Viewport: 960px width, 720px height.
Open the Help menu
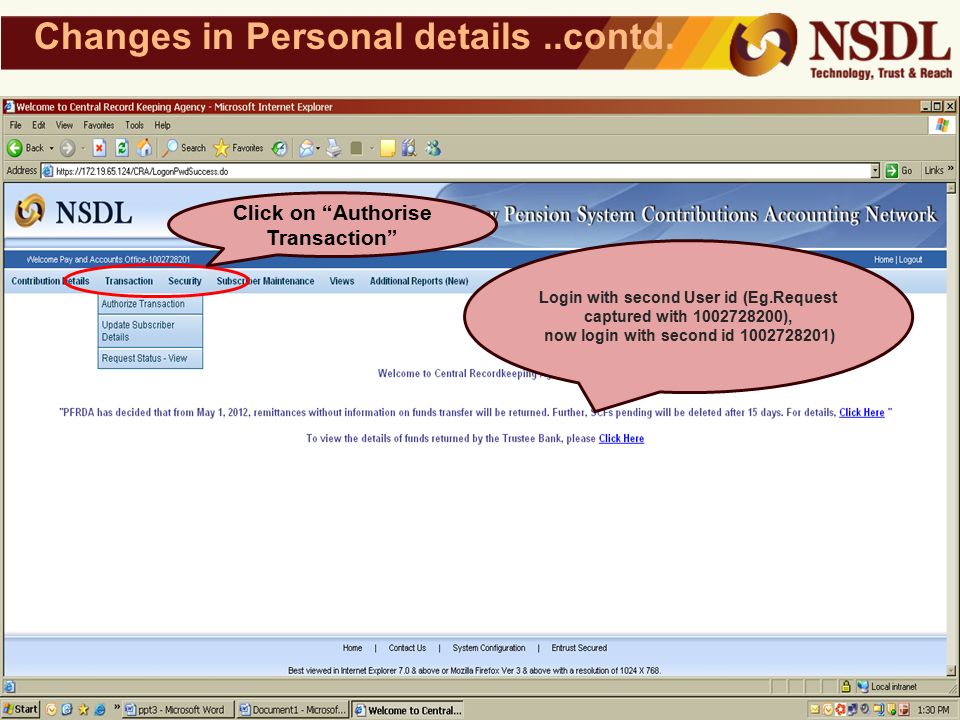(162, 125)
